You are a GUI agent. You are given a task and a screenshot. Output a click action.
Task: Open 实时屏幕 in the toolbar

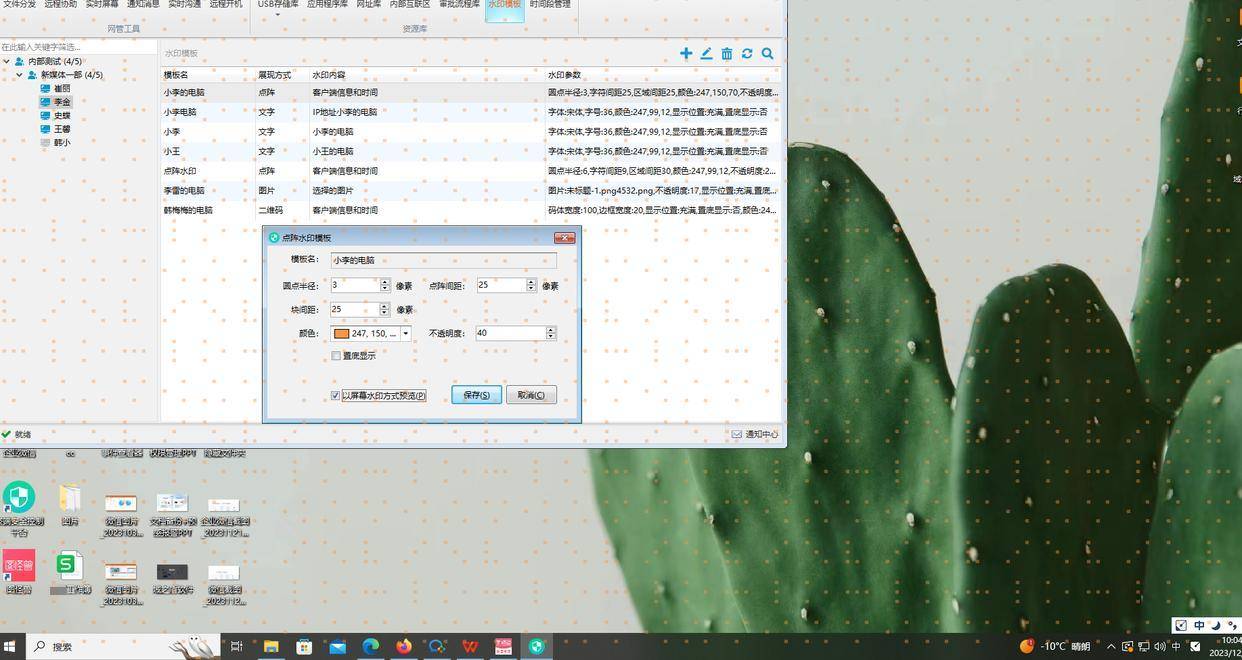pyautogui.click(x=101, y=5)
